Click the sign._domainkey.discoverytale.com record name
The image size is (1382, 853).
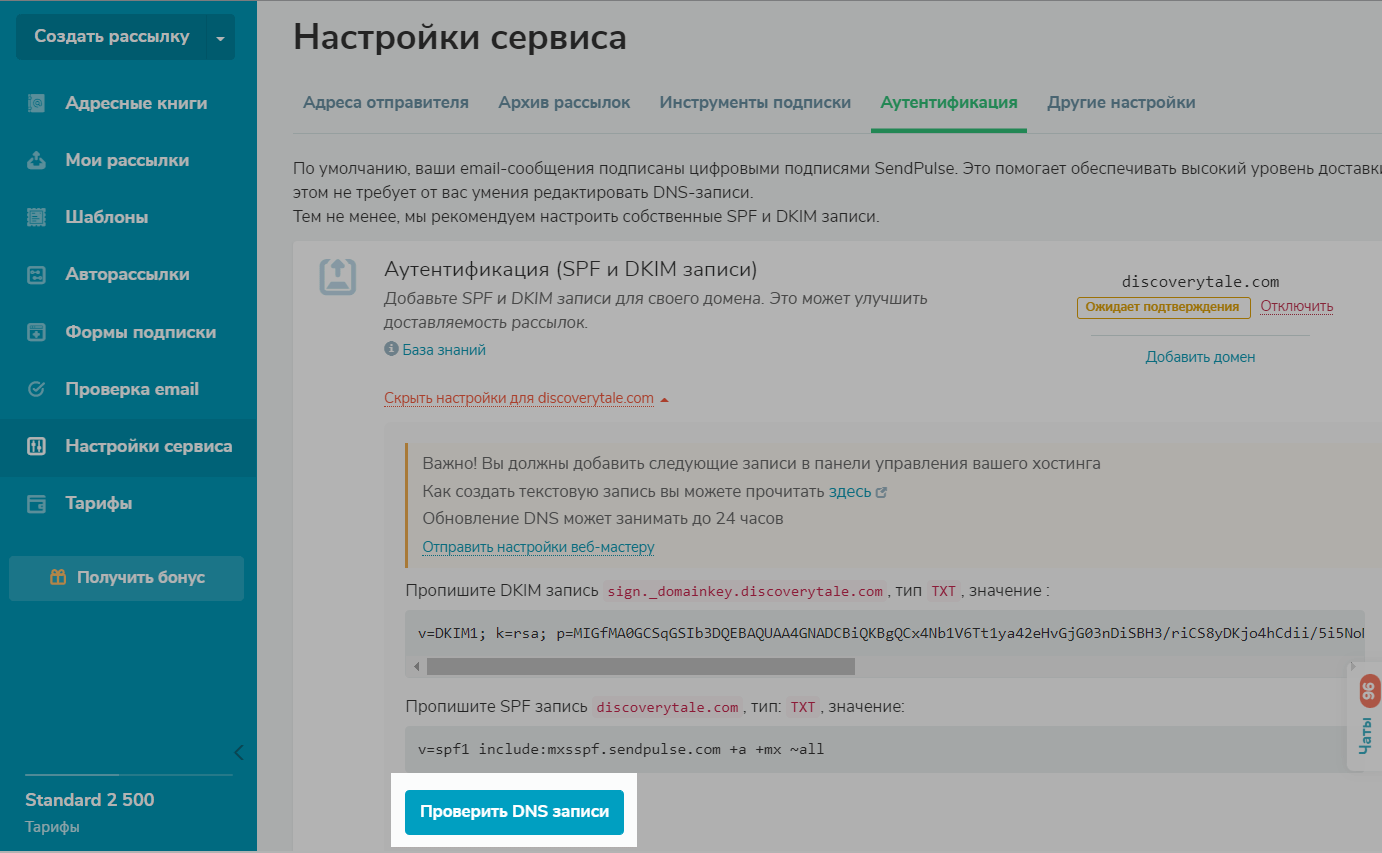pos(747,591)
